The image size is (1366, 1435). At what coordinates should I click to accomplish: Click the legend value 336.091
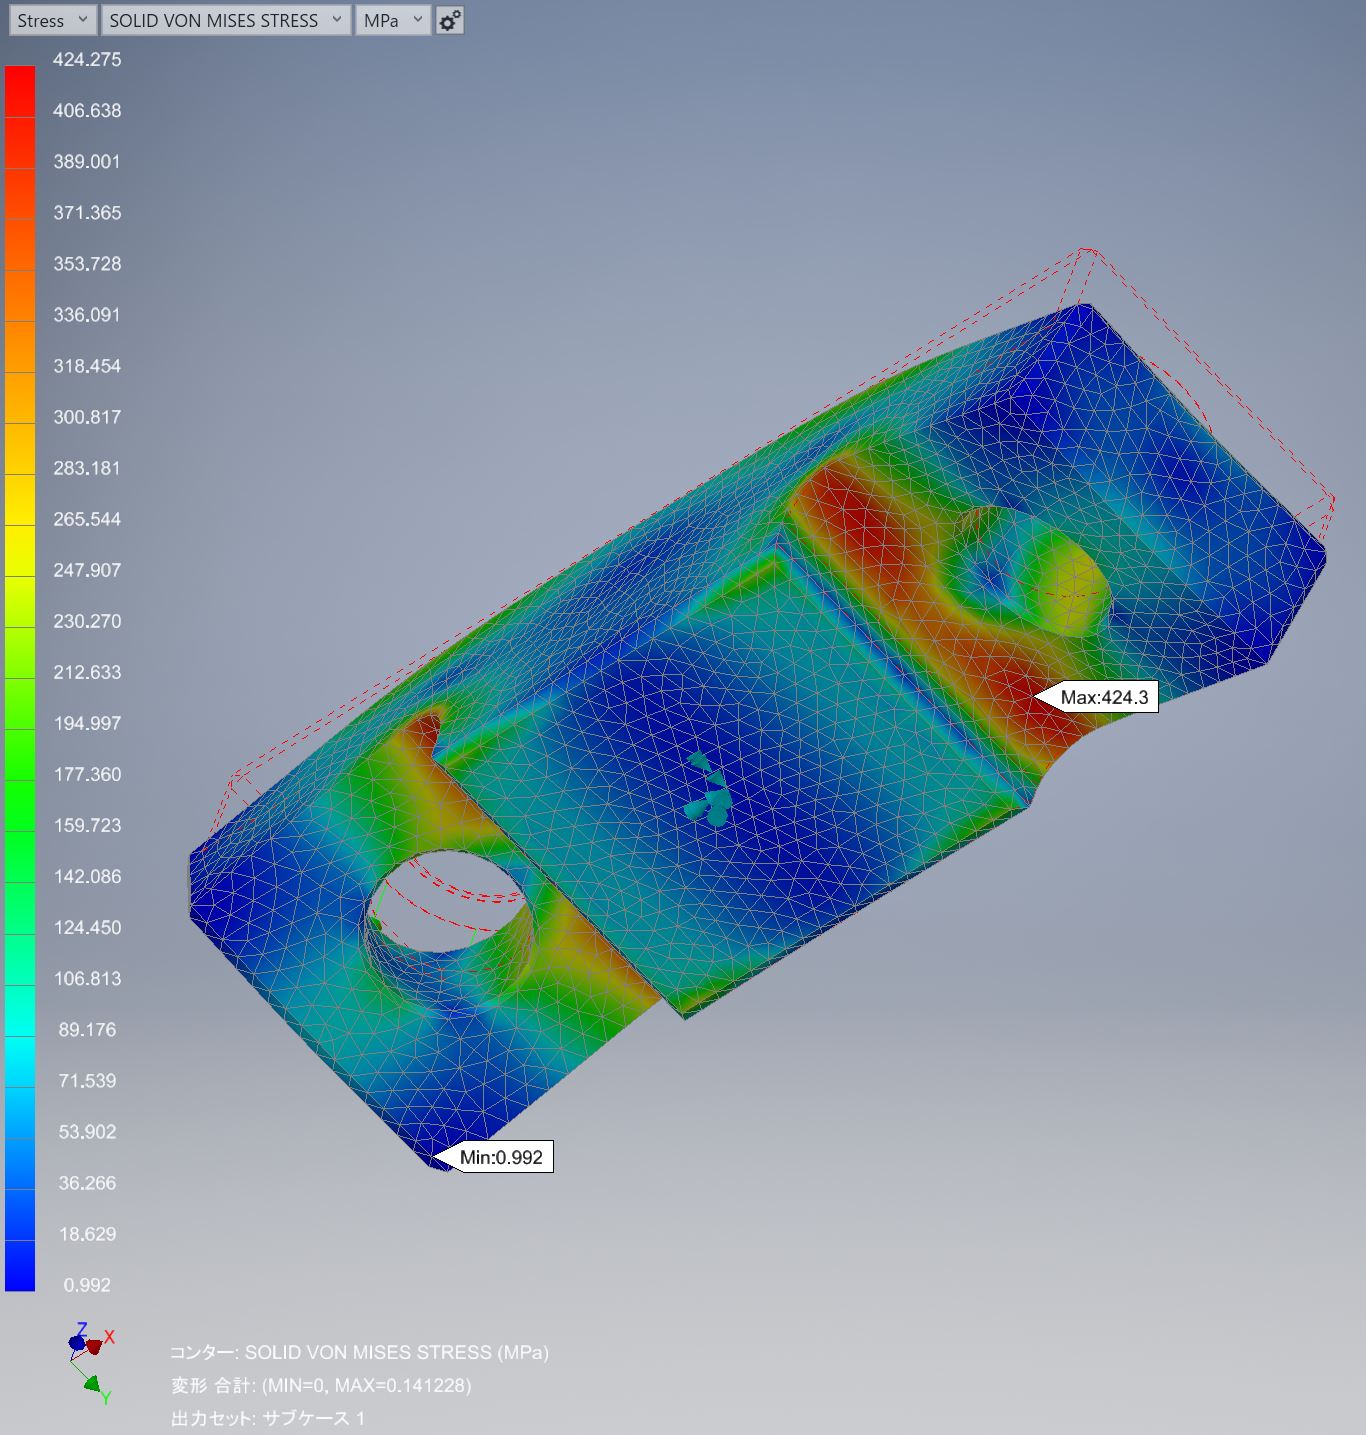87,315
